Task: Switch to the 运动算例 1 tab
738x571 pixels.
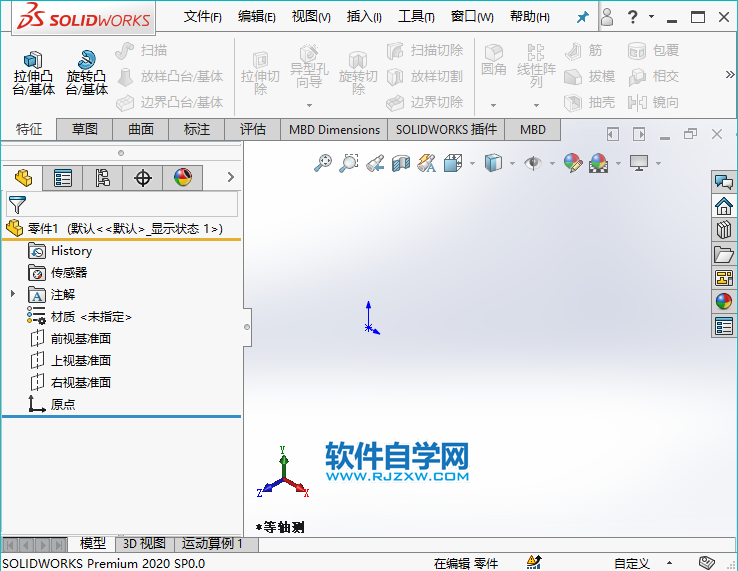Action: (x=216, y=544)
